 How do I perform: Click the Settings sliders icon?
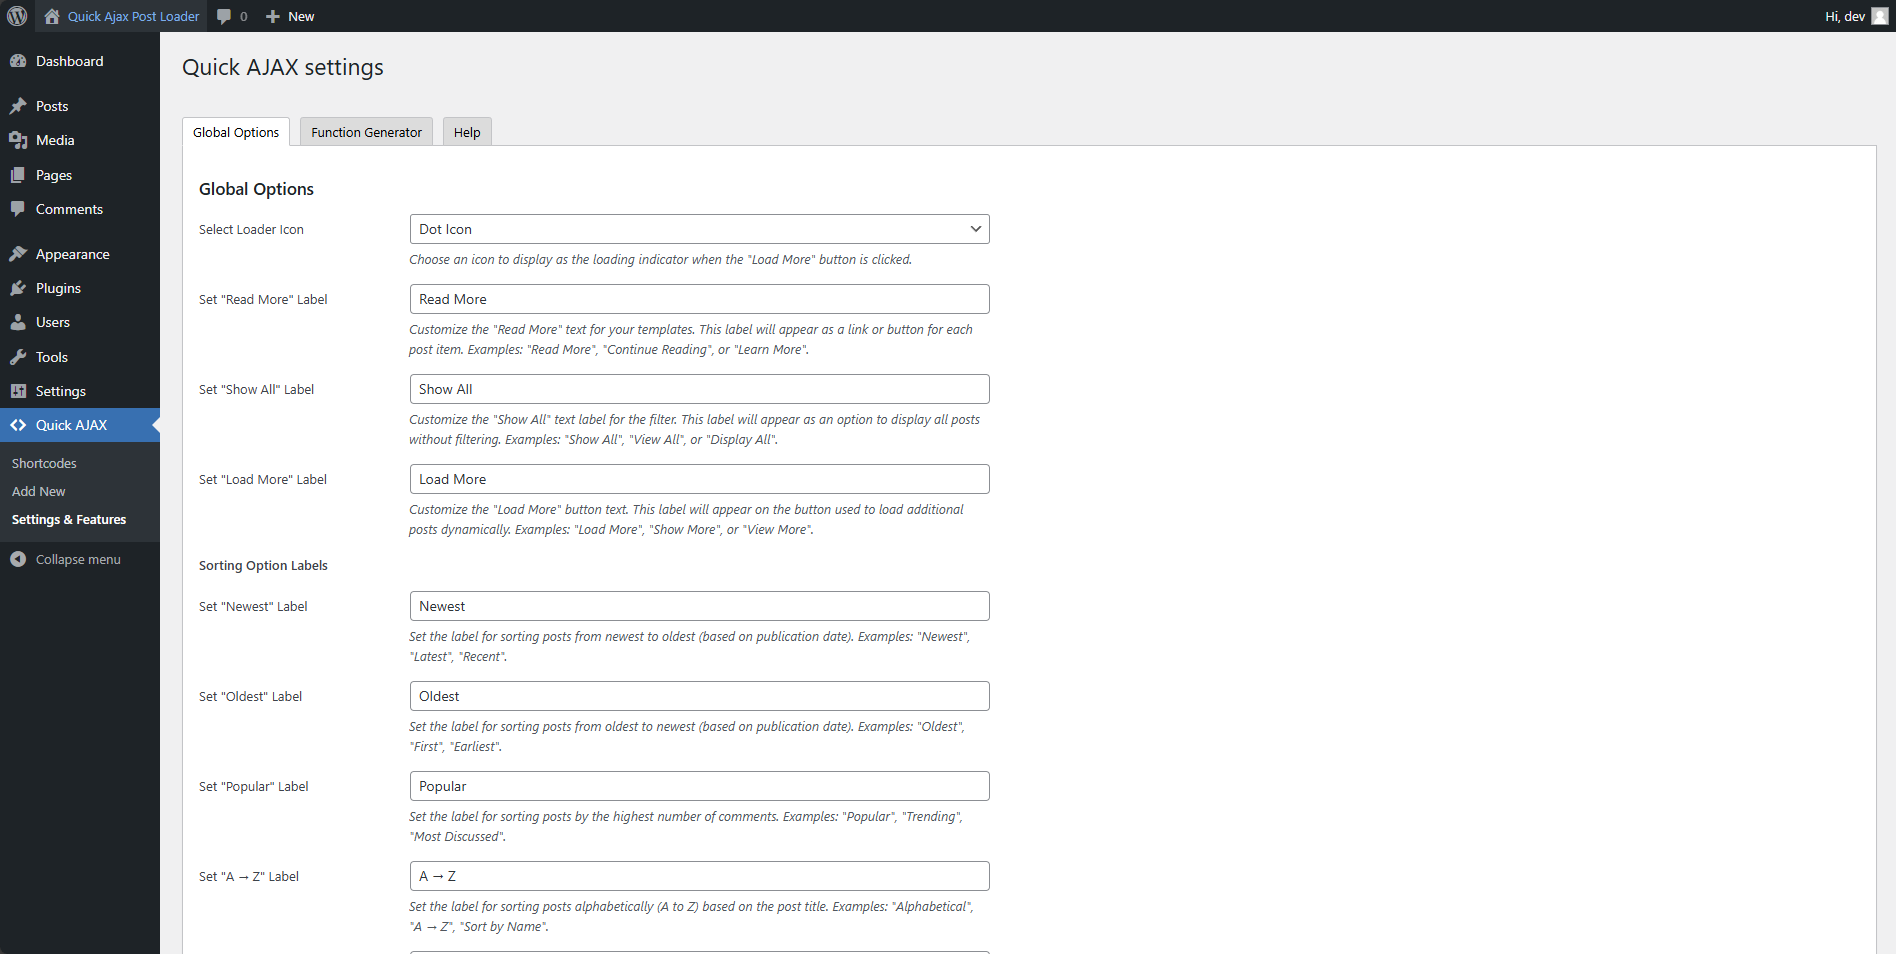18,391
